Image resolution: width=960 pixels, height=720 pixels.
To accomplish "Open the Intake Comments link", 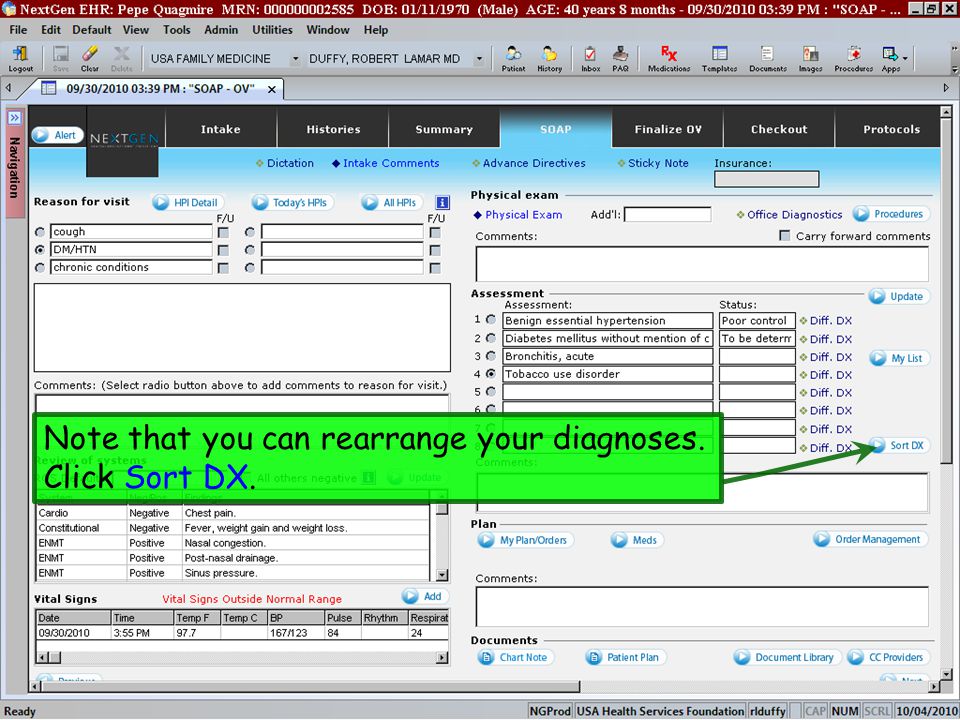I will click(x=386, y=163).
